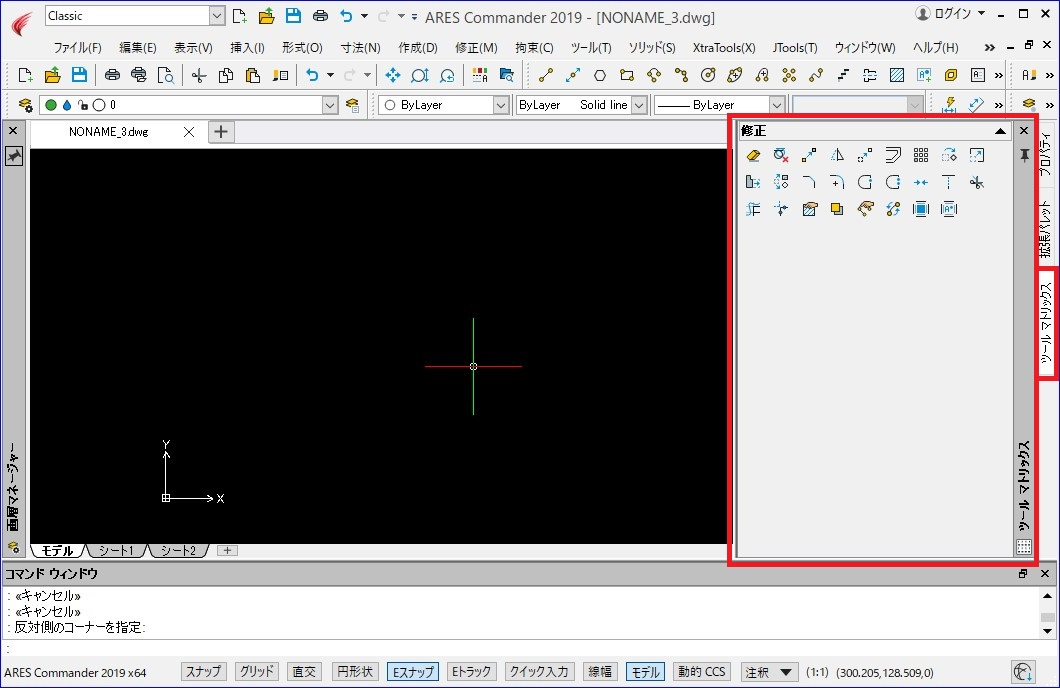
Task: Select the Erase tool in 修正 palette
Action: point(753,155)
